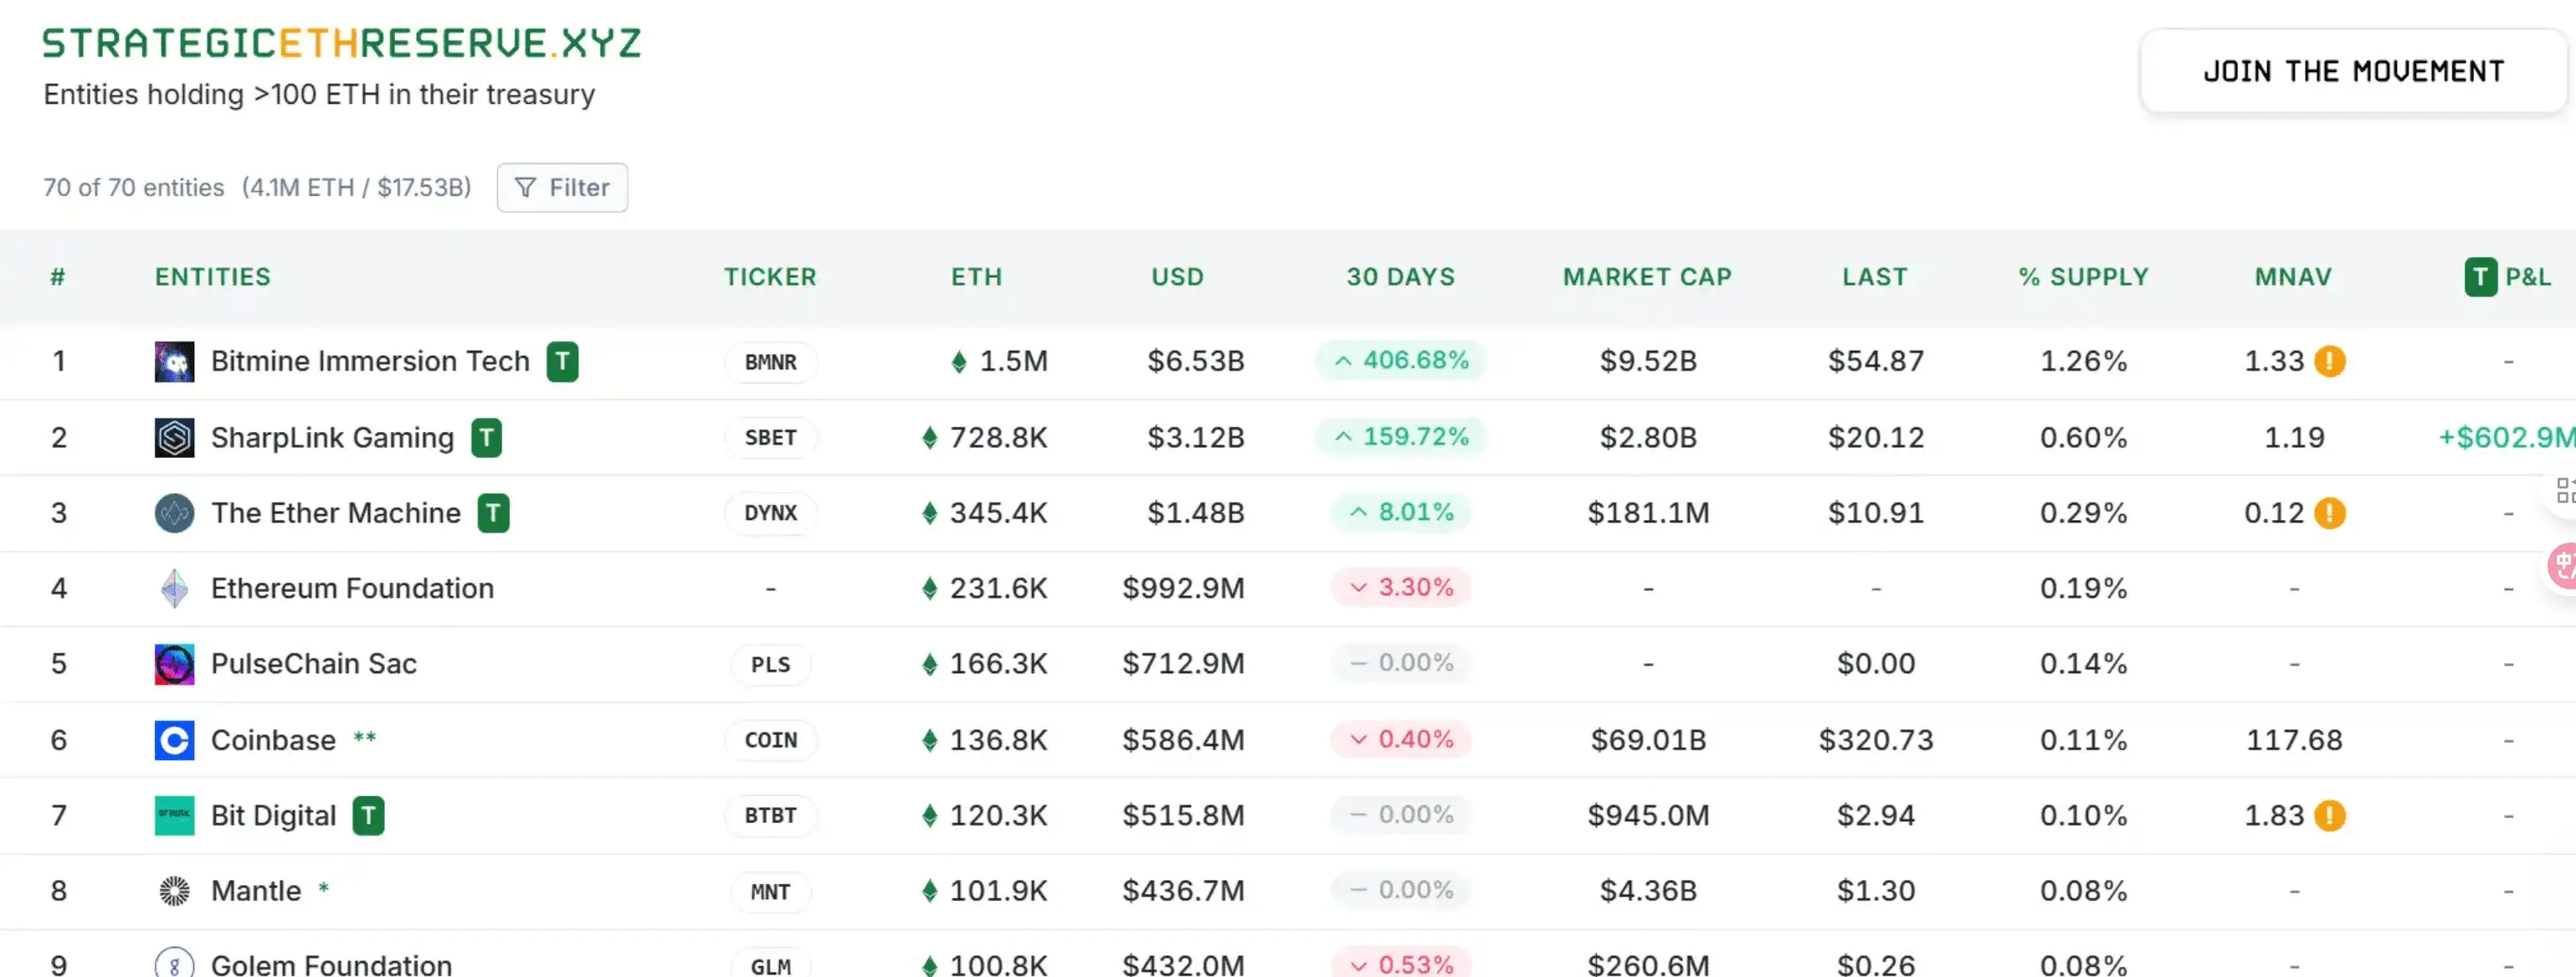Click green T badge next to The Ether Machine
This screenshot has height=977, width=2576.
493,513
